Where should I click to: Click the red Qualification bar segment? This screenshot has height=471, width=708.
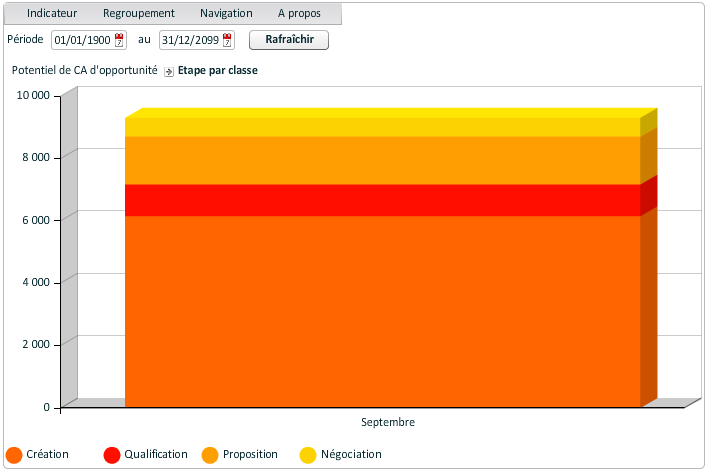pyautogui.click(x=382, y=200)
